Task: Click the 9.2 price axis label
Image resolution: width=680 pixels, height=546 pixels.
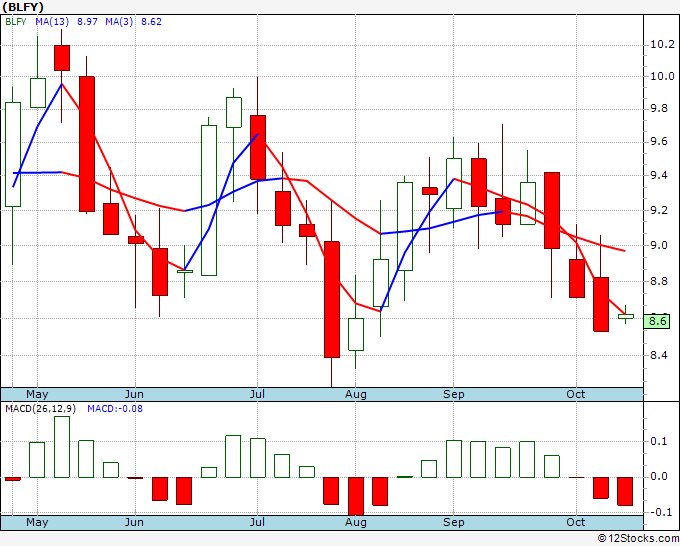Action: 659,210
